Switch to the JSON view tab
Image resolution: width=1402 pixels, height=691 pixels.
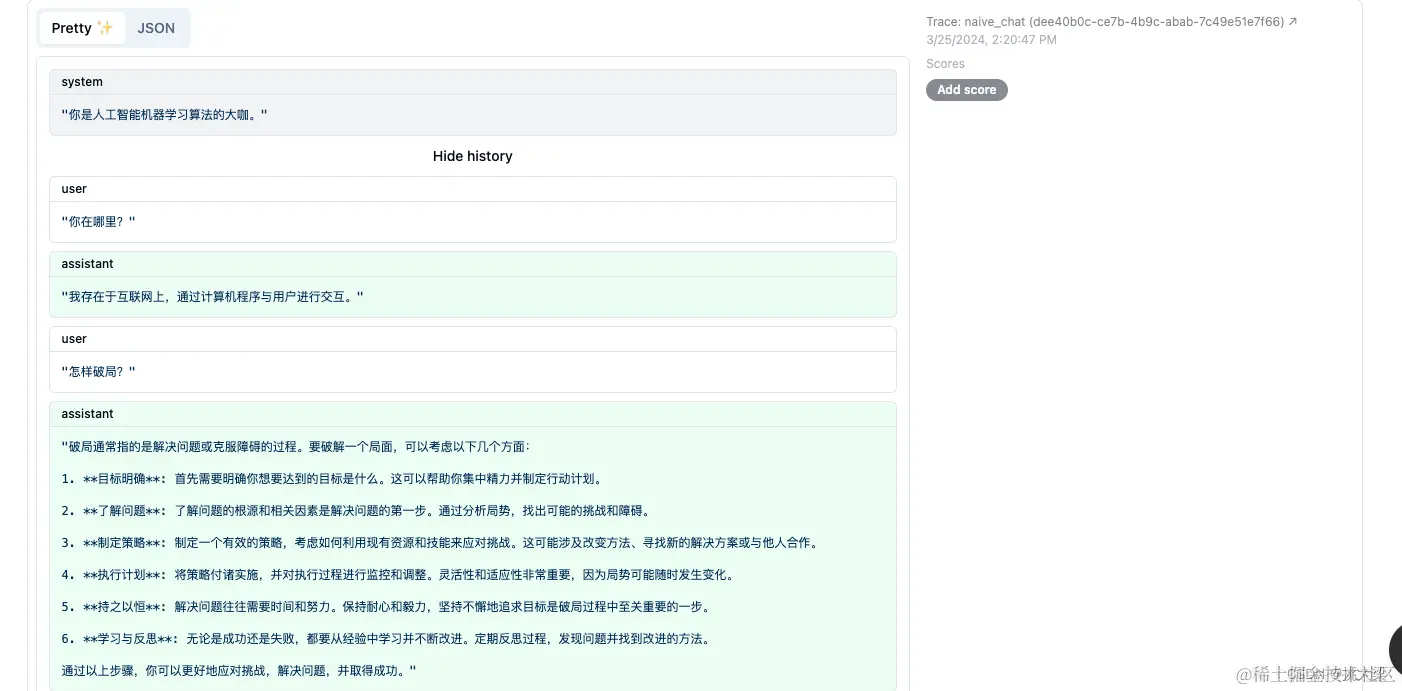pos(156,28)
